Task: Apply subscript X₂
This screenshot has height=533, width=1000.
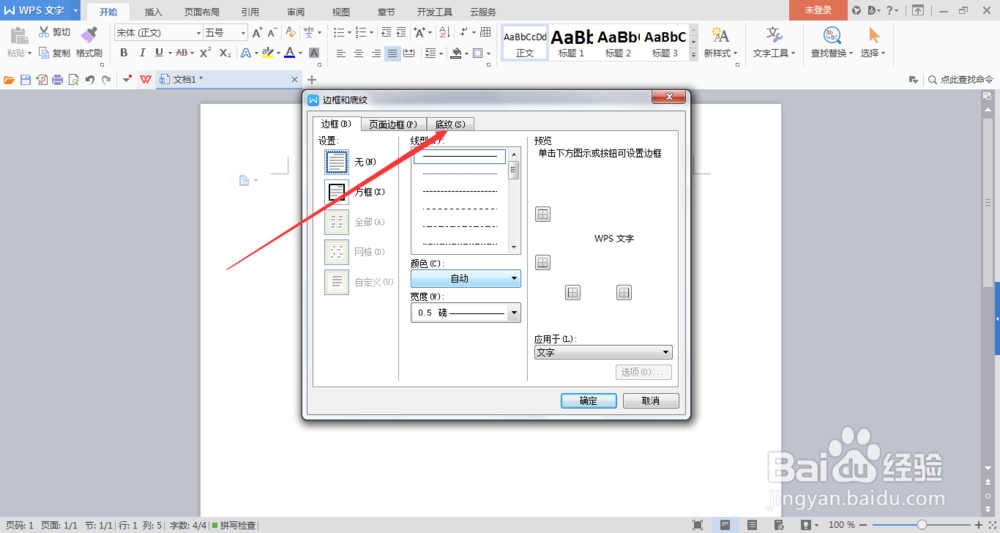Action: pyautogui.click(x=225, y=53)
